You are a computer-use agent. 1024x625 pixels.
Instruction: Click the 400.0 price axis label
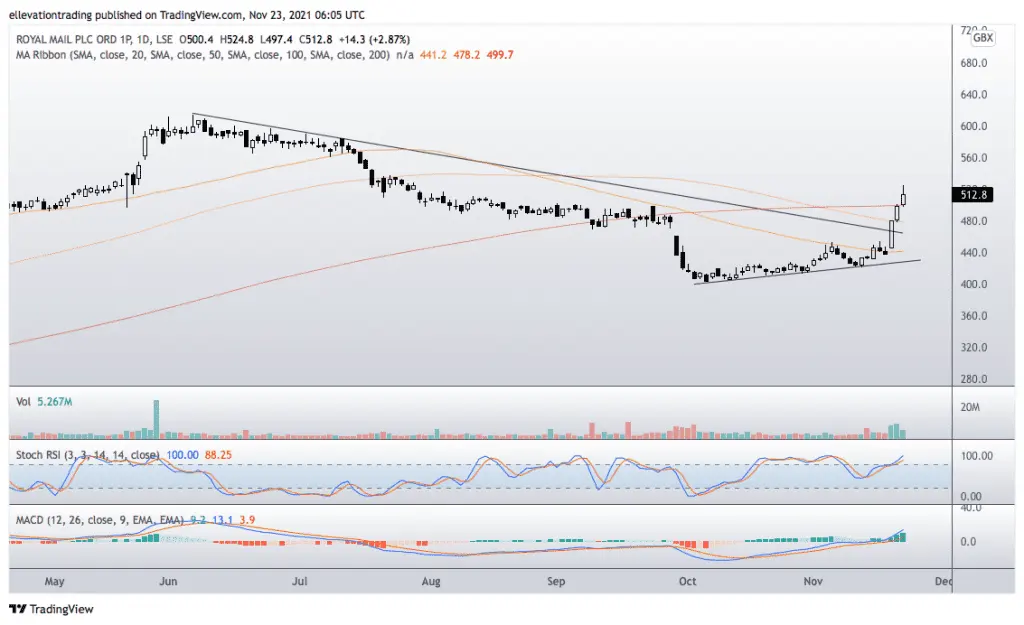[x=974, y=284]
